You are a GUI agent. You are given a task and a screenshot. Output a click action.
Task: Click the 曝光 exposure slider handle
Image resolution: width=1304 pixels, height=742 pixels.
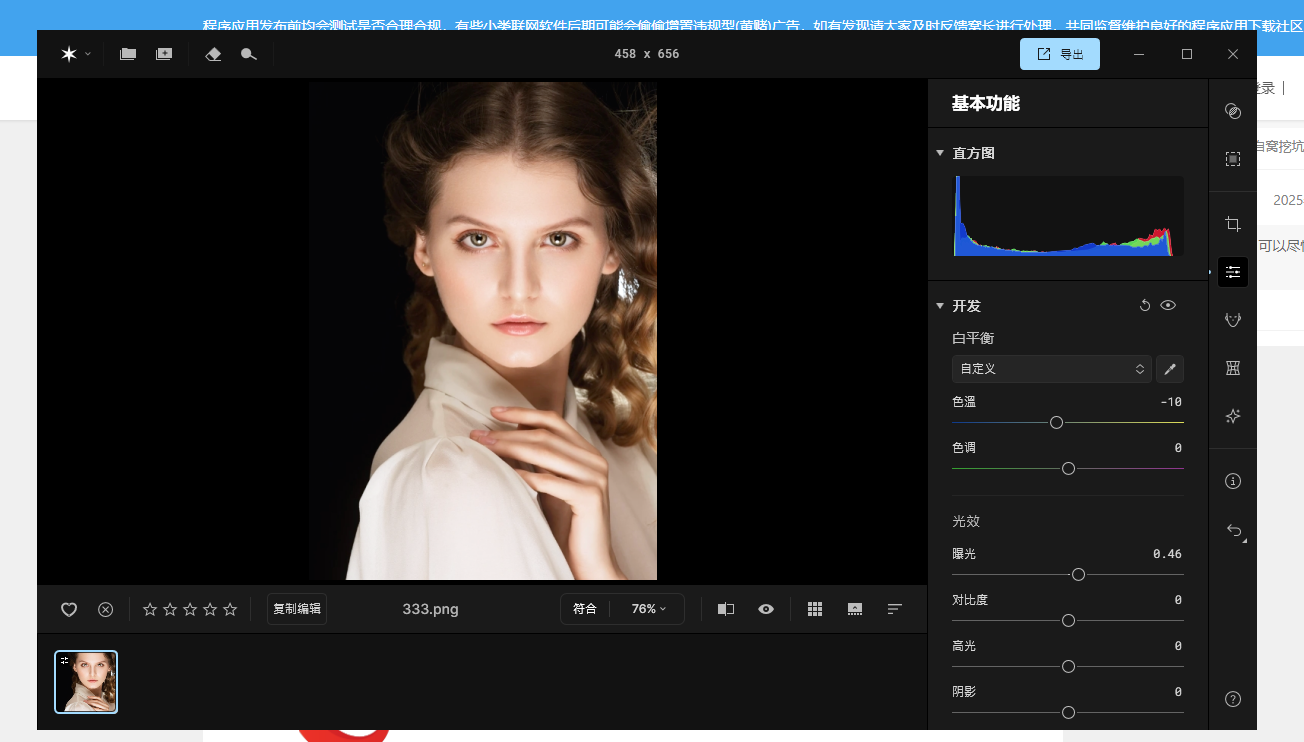pyautogui.click(x=1078, y=575)
